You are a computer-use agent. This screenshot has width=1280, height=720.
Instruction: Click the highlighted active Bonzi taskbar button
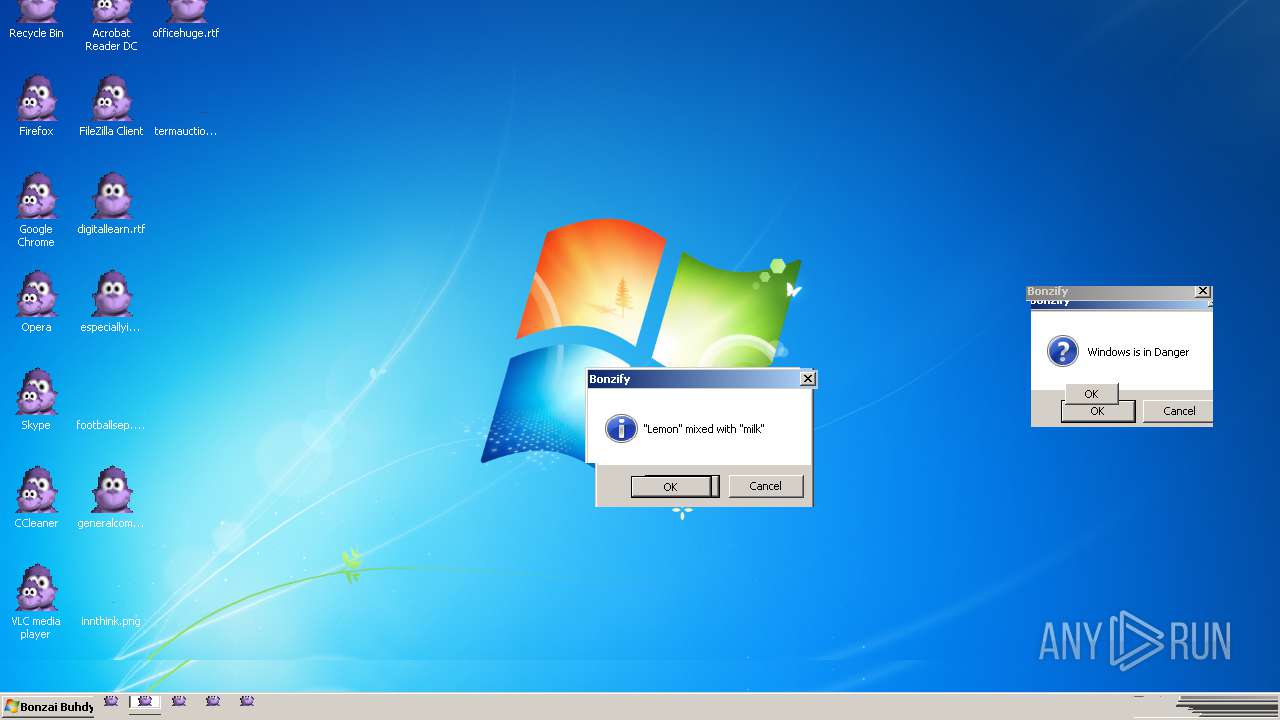[145, 702]
